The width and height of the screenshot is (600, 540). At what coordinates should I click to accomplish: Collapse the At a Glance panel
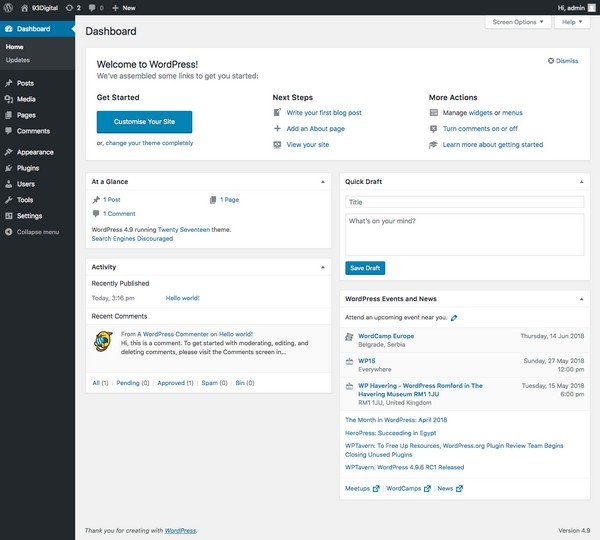click(x=323, y=182)
